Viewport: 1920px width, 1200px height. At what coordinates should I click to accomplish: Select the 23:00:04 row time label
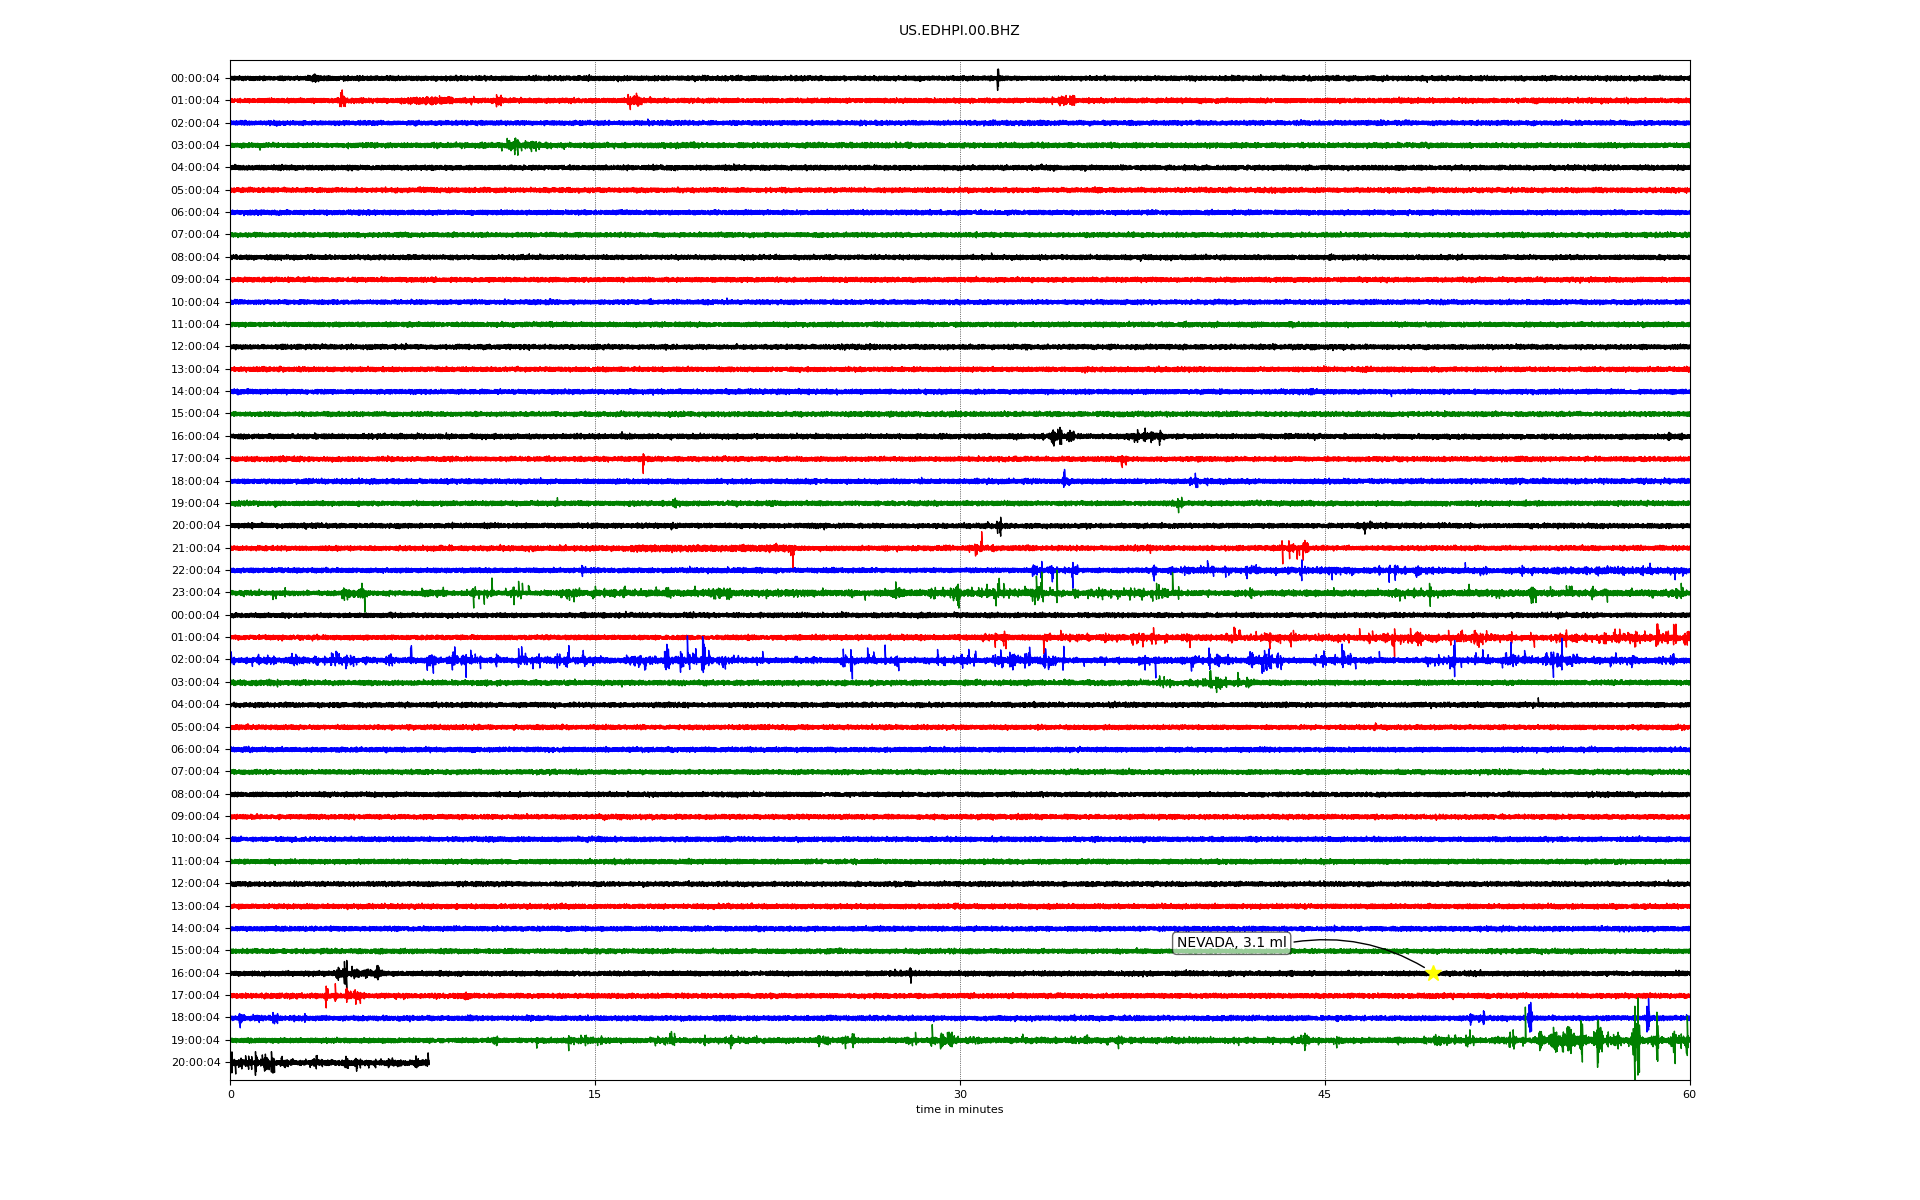[195, 593]
